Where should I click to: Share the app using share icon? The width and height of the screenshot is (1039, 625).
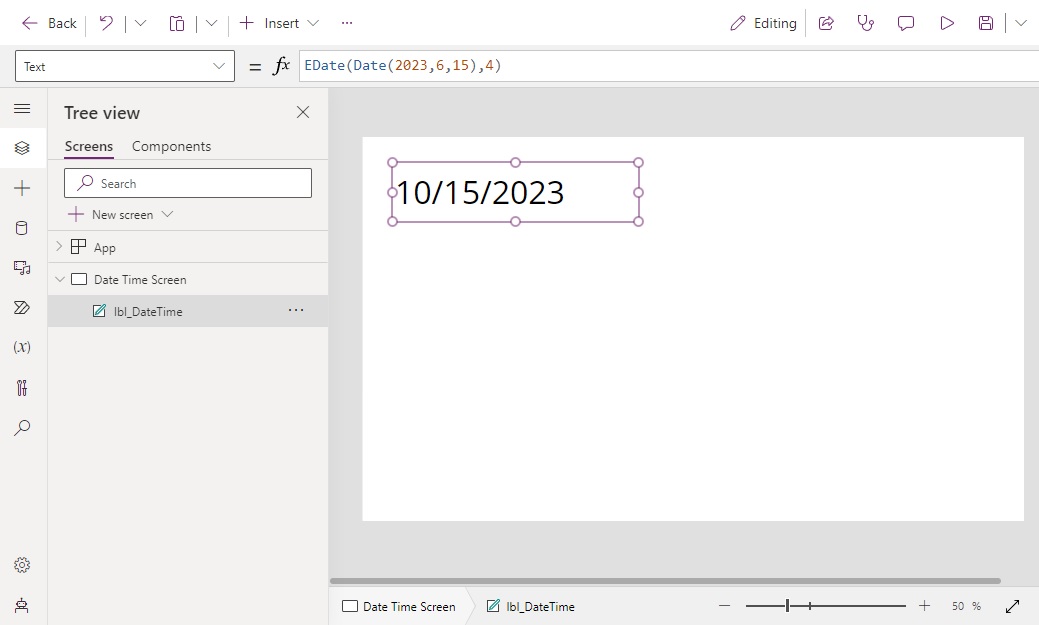point(826,23)
